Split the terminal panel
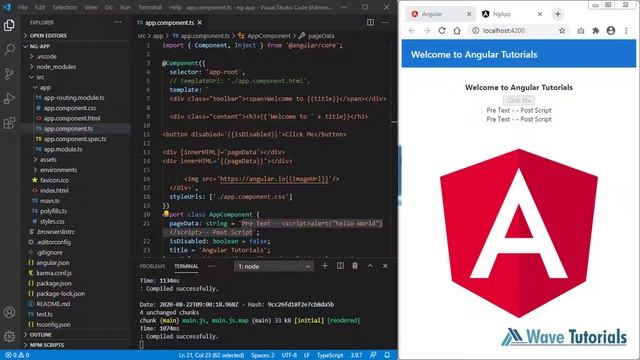 tap(340, 266)
